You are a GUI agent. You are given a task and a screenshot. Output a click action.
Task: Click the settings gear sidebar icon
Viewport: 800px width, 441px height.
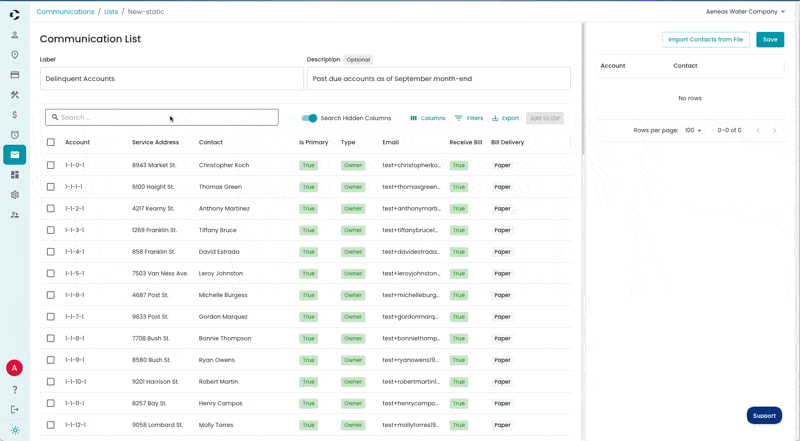pos(15,194)
